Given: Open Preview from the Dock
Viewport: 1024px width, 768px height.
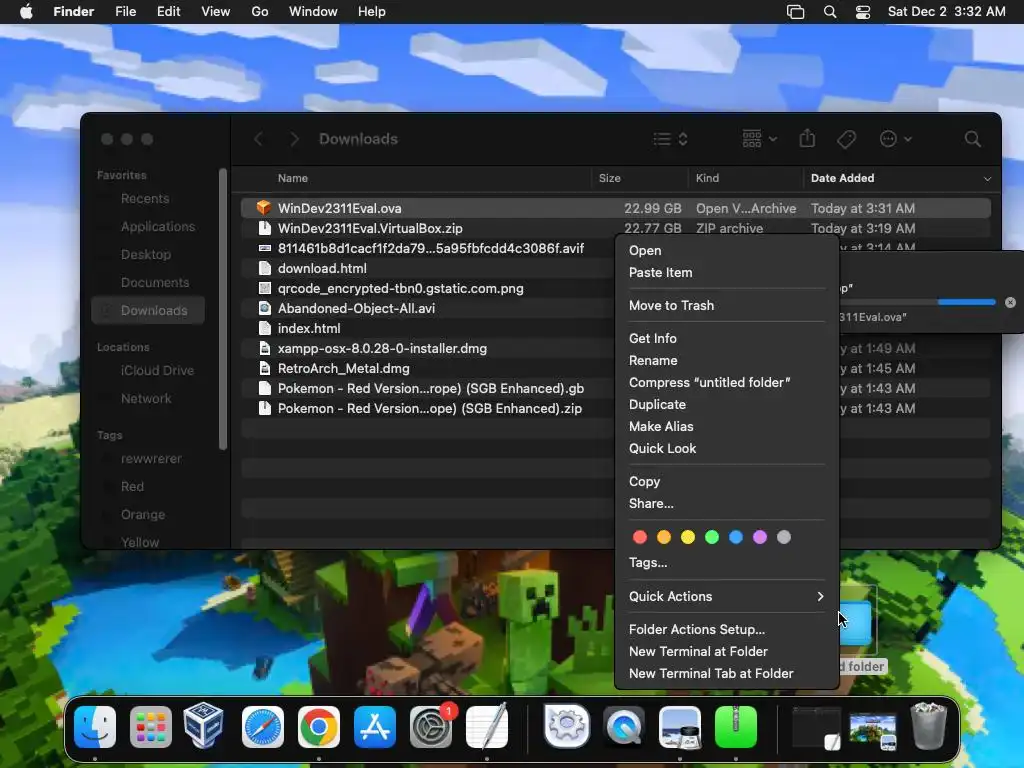Looking at the screenshot, I should 680,727.
